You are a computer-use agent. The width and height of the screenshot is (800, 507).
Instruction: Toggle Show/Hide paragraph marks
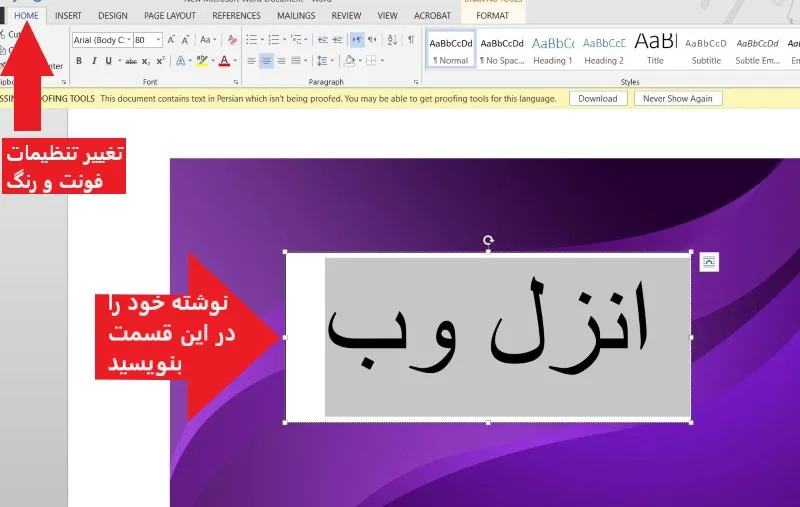pyautogui.click(x=411, y=40)
